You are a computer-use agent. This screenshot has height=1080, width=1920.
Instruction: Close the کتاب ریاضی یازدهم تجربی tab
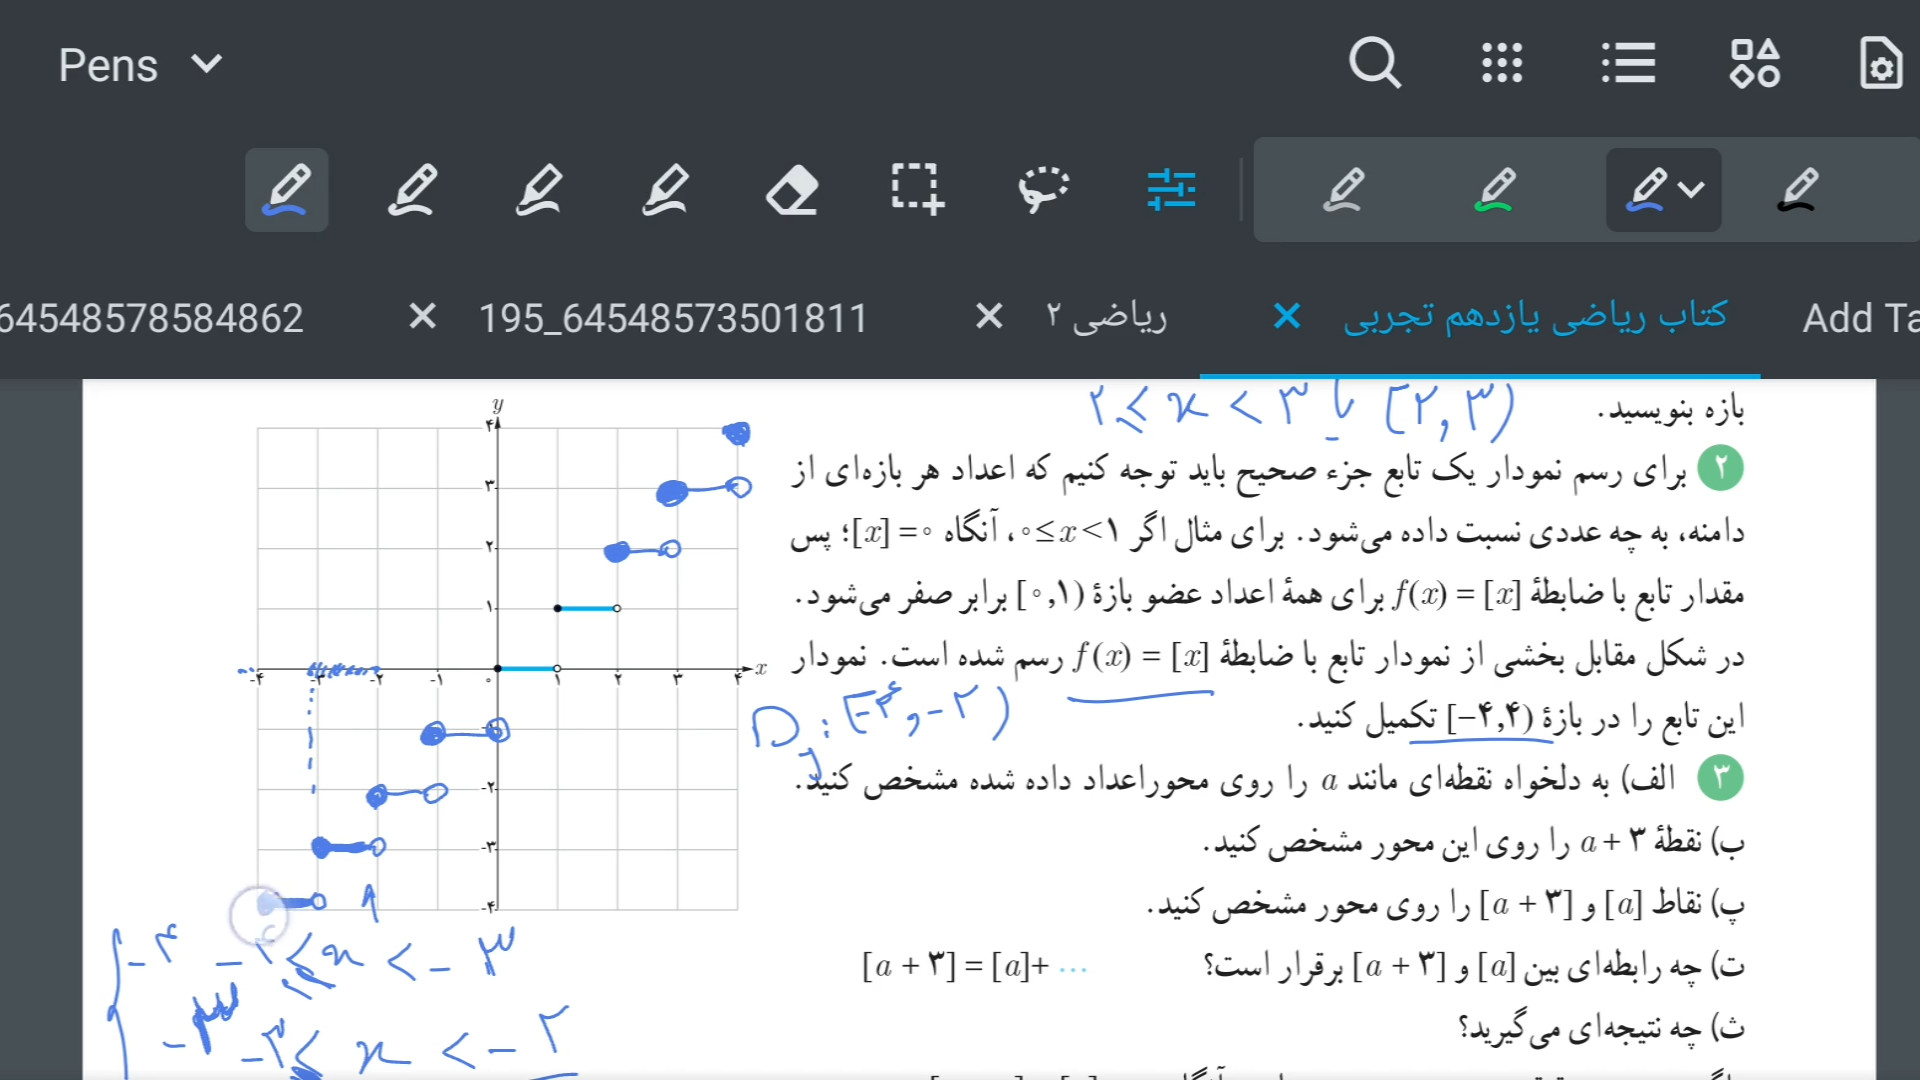point(1287,317)
